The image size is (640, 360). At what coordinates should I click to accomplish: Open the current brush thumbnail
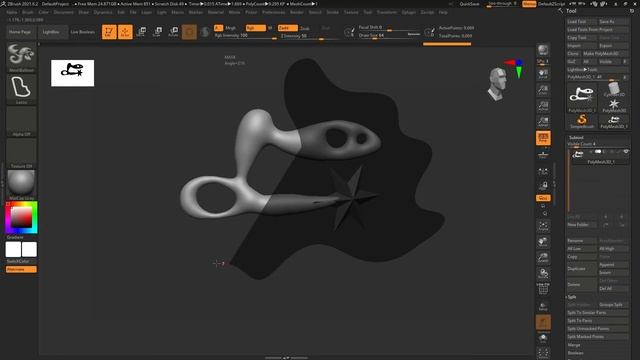(21, 57)
